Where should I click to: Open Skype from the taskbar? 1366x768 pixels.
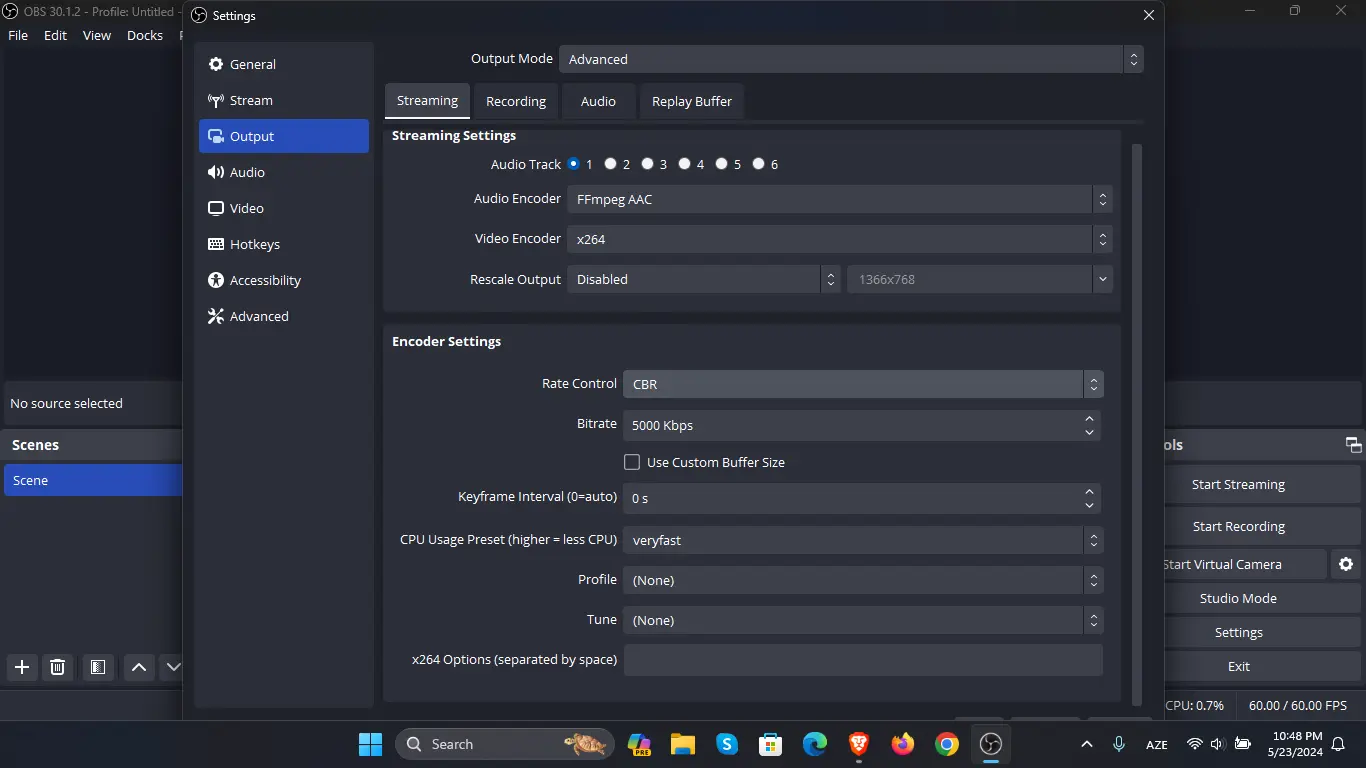tap(727, 744)
